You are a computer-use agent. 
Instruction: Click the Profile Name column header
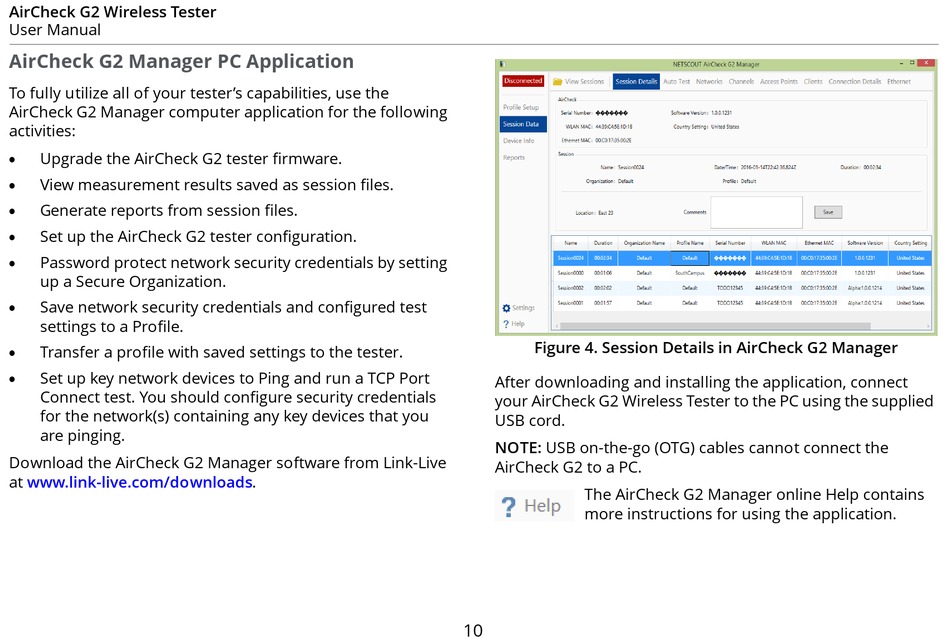pos(690,243)
